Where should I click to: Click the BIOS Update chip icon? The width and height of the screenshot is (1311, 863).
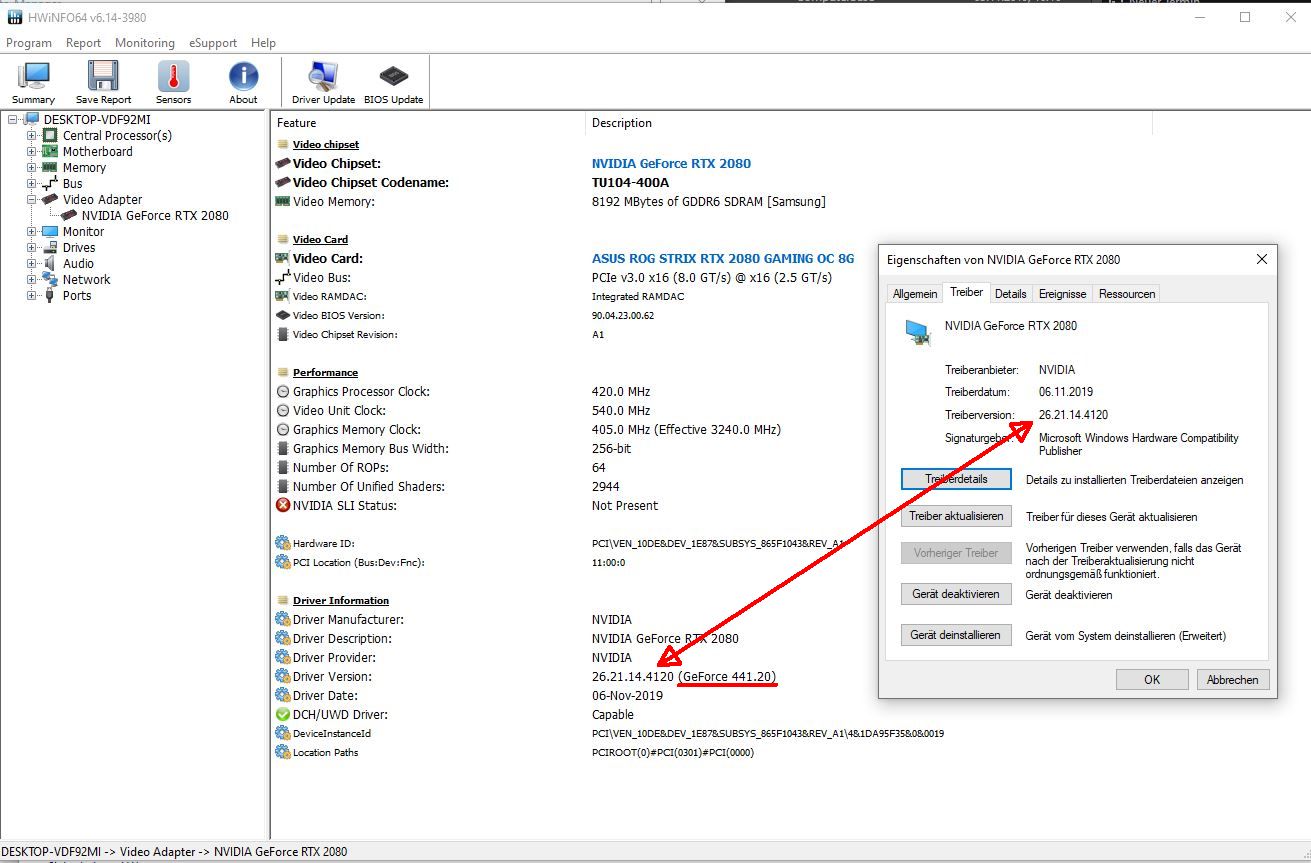393,82
